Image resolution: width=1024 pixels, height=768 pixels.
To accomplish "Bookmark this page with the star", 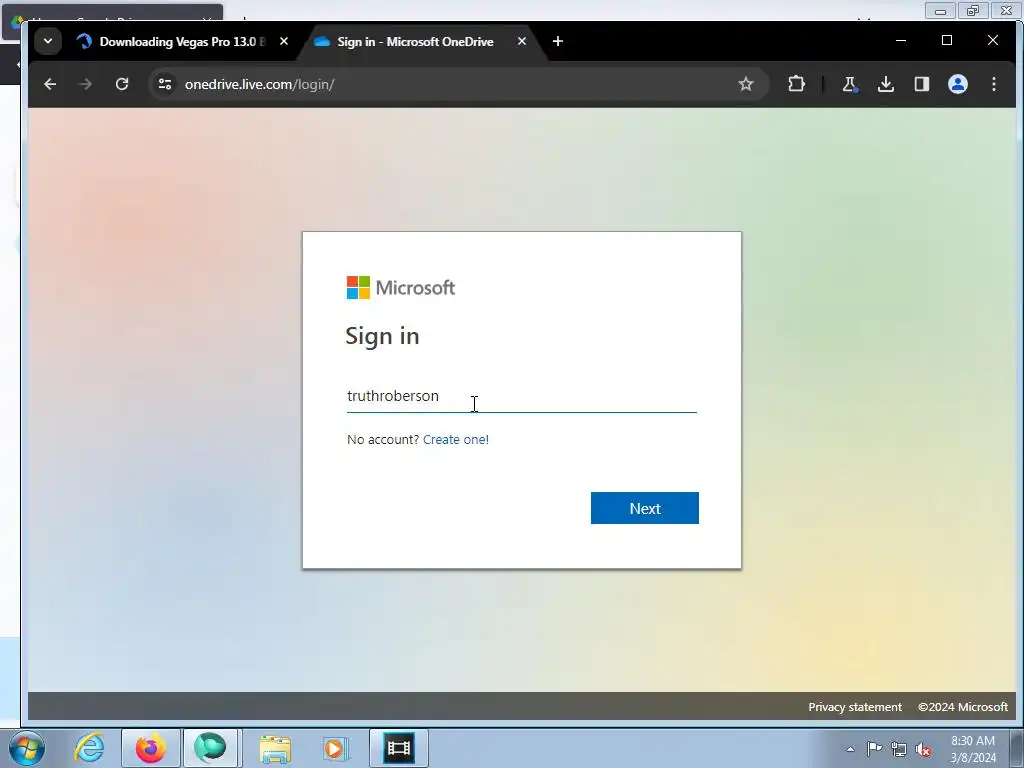I will pos(746,84).
